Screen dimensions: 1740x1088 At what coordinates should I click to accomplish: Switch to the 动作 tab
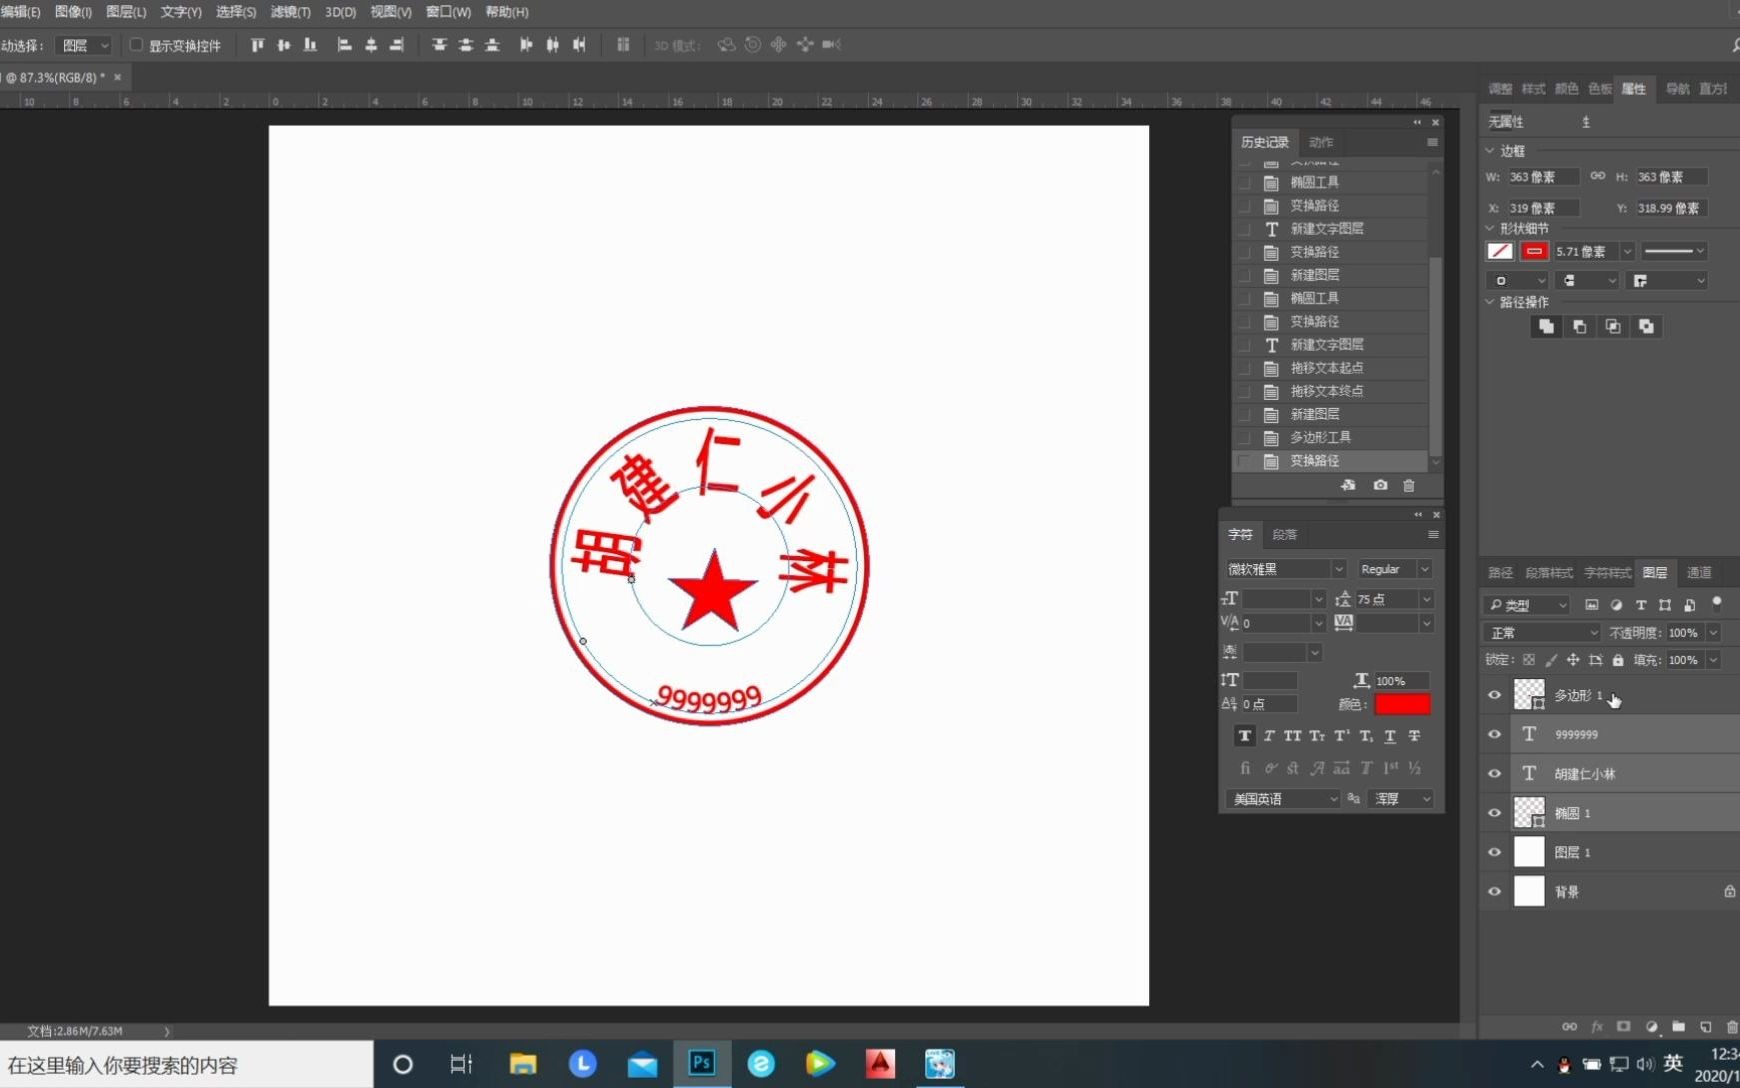point(1321,142)
